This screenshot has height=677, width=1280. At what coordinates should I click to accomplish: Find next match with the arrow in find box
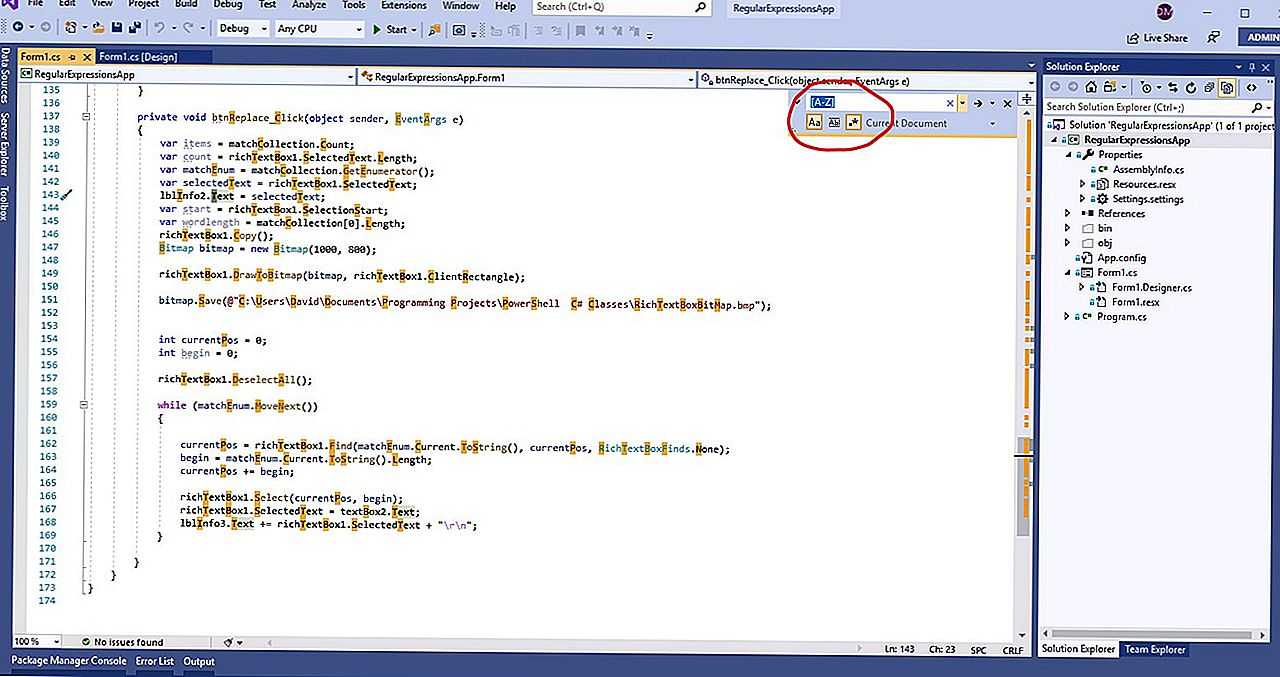[978, 104]
